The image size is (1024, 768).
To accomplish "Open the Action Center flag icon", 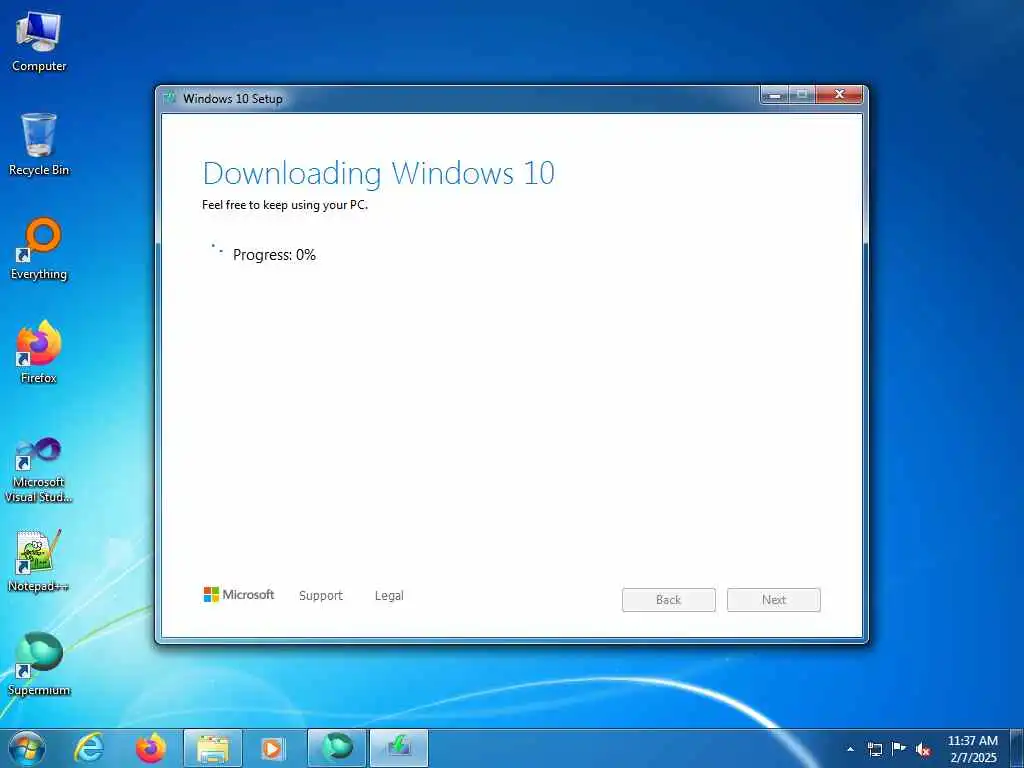I will tap(899, 748).
